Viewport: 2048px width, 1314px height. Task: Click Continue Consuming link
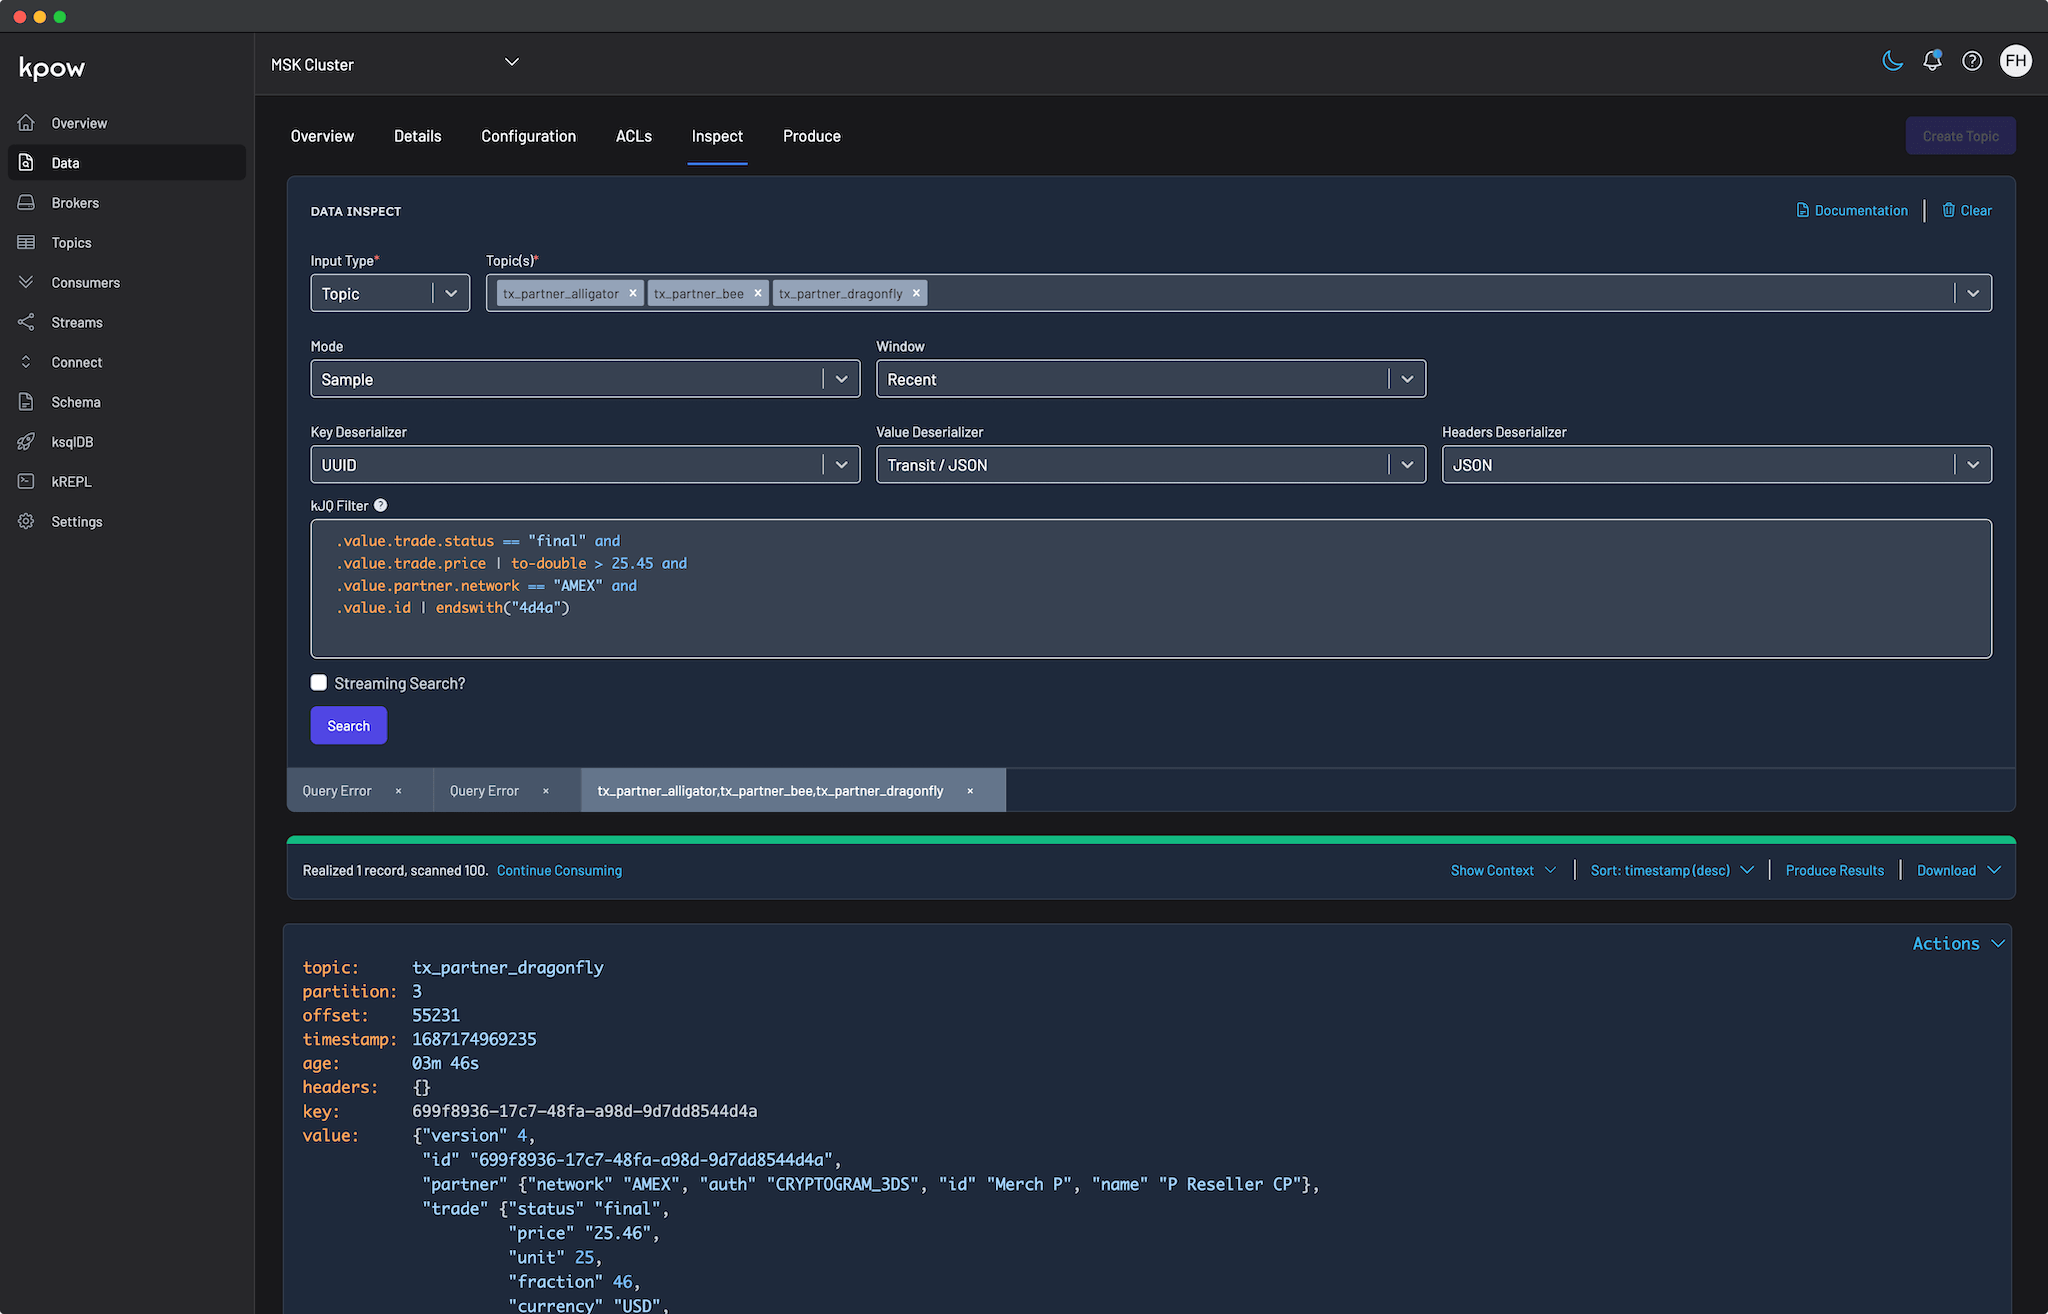(x=558, y=869)
